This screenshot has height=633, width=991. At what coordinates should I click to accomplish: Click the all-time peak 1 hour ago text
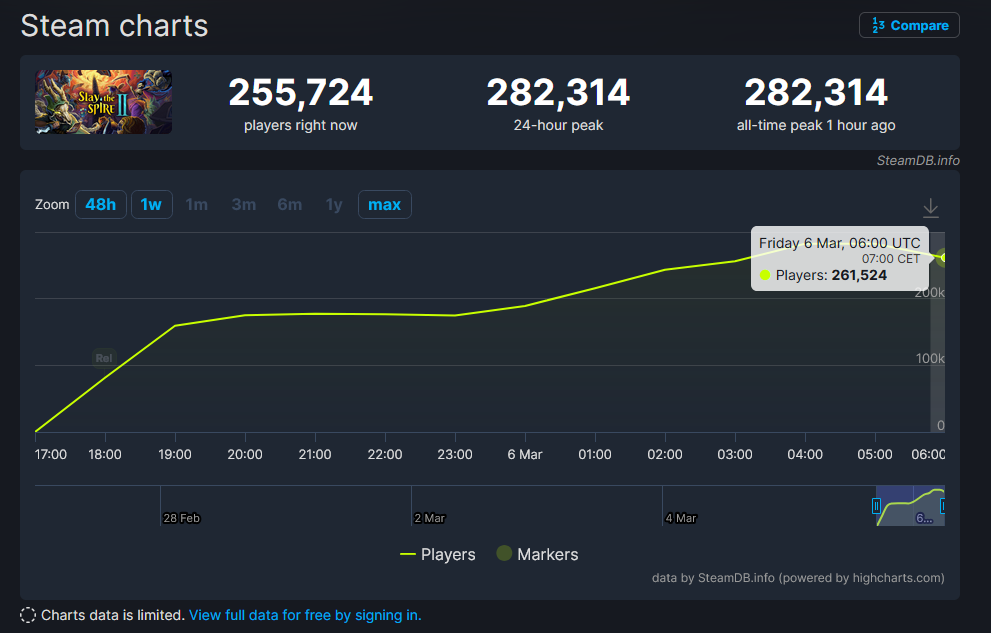pos(816,125)
